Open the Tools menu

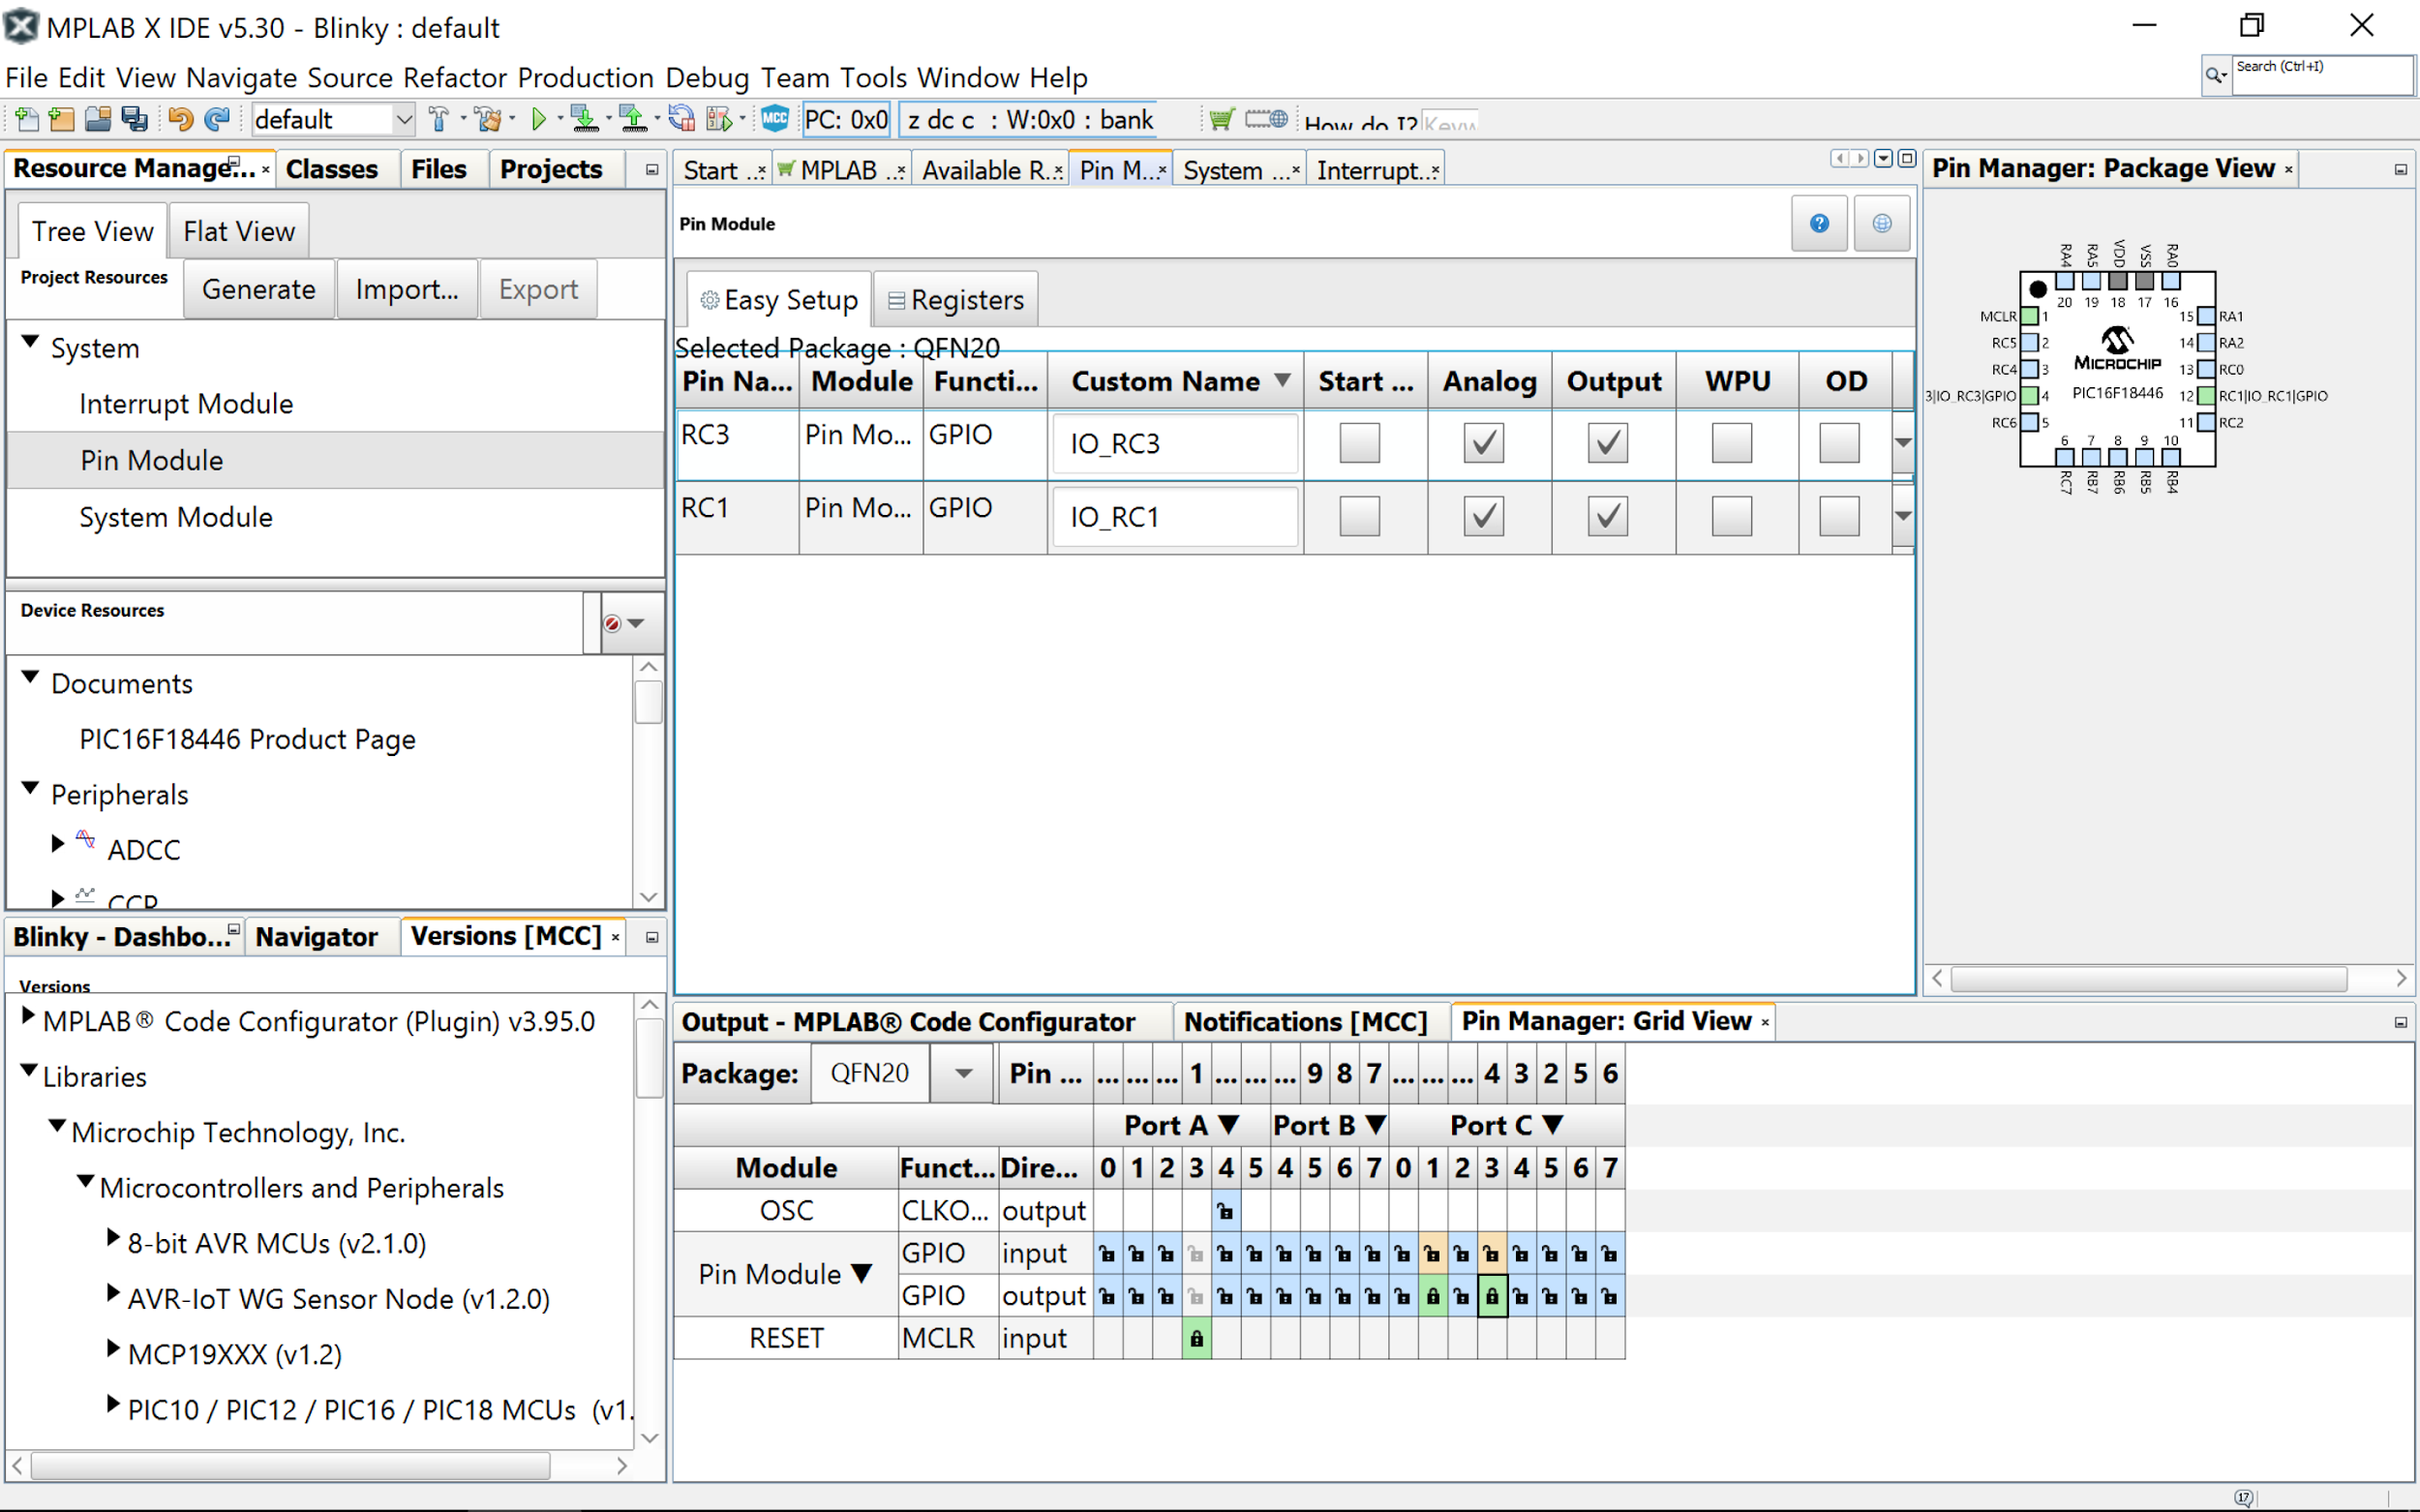[x=873, y=77]
